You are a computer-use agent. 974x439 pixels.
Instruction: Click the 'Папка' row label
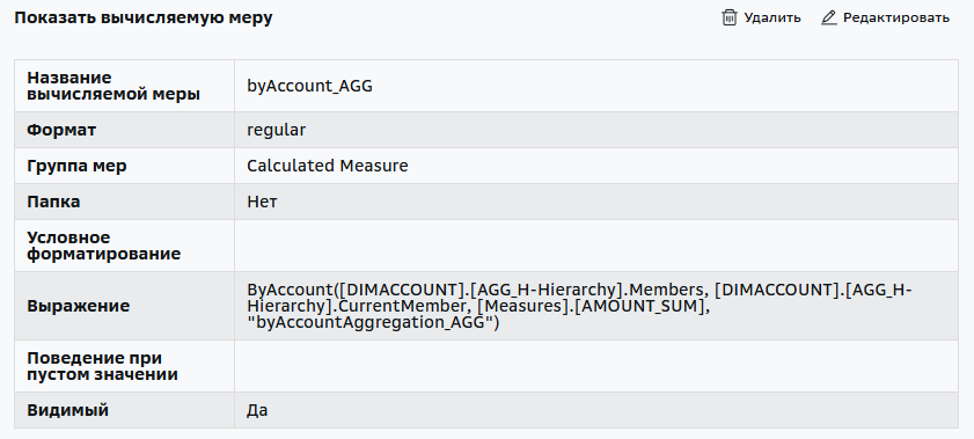(x=53, y=202)
